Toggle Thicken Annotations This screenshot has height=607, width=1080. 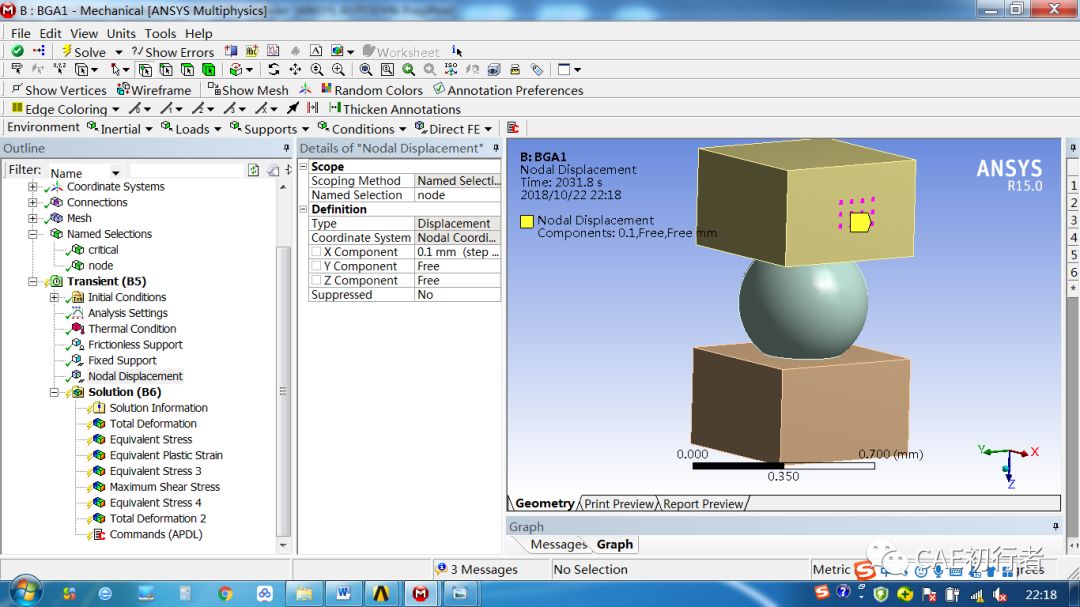(395, 108)
